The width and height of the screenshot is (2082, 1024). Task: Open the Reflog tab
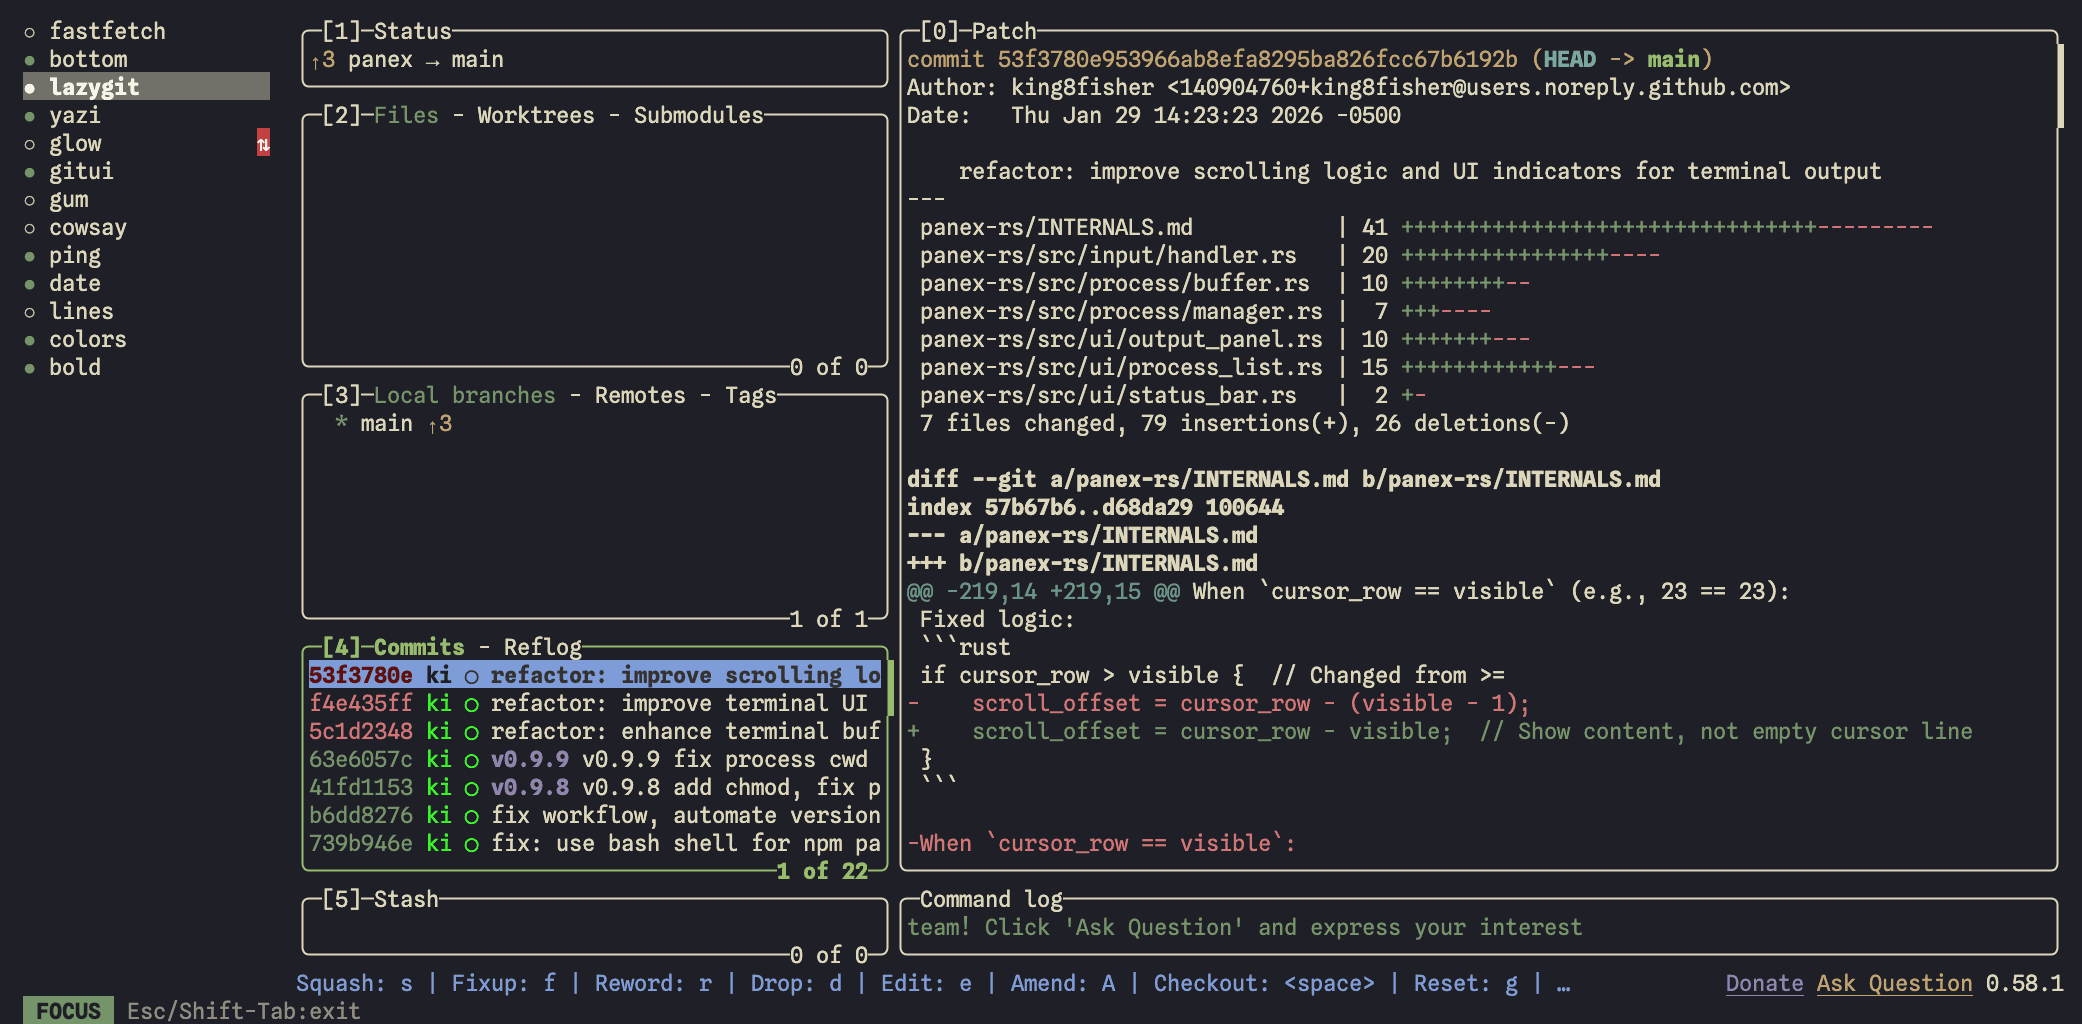point(542,647)
